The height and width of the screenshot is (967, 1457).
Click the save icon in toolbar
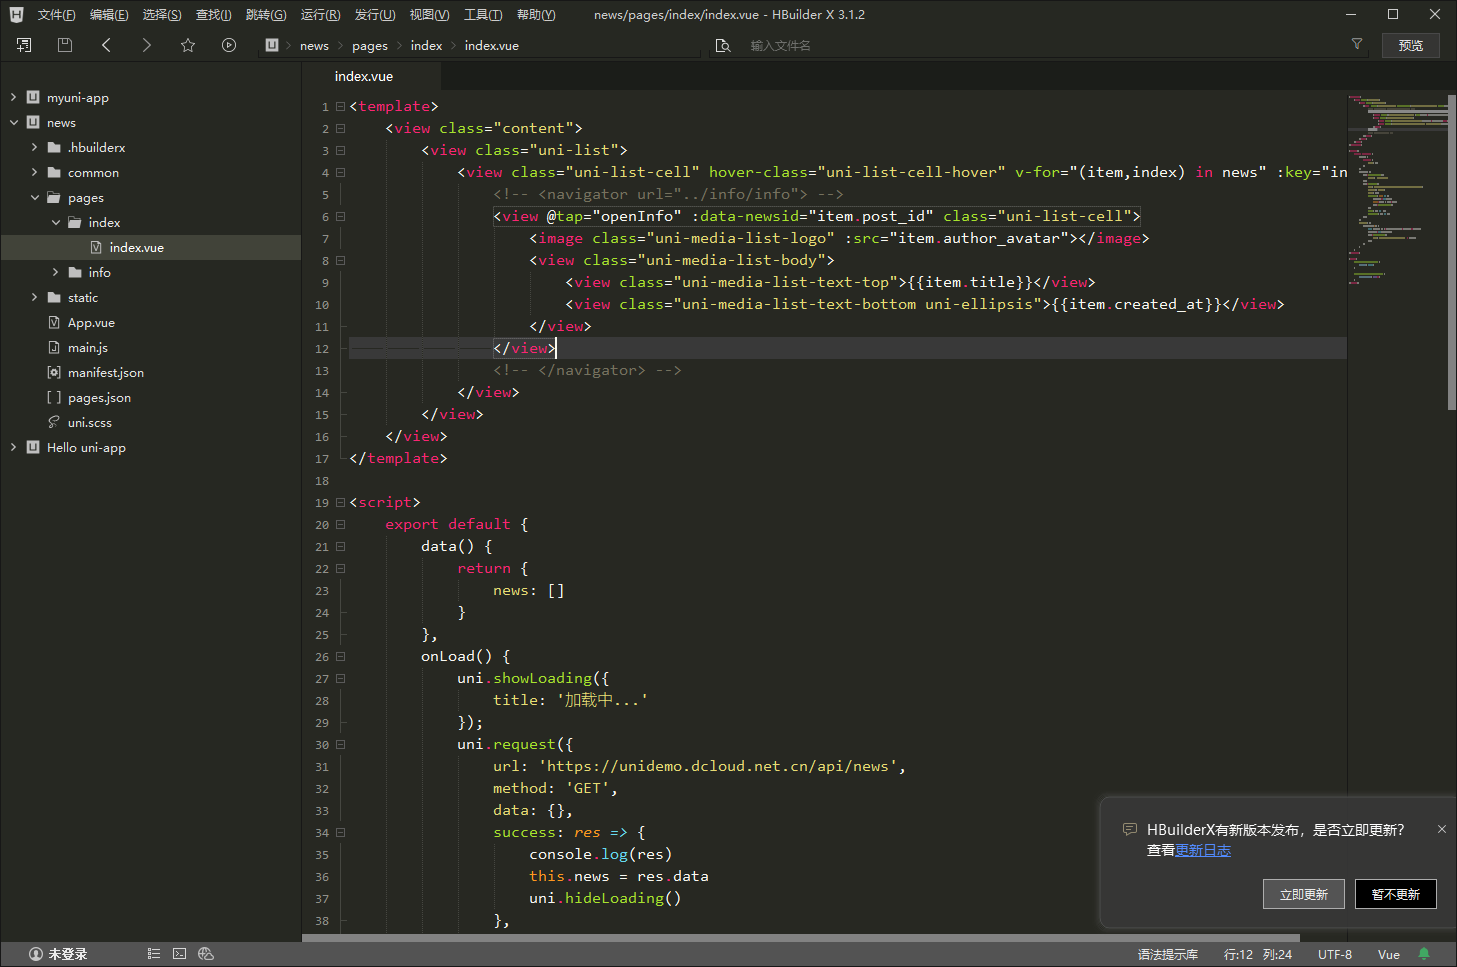(65, 45)
